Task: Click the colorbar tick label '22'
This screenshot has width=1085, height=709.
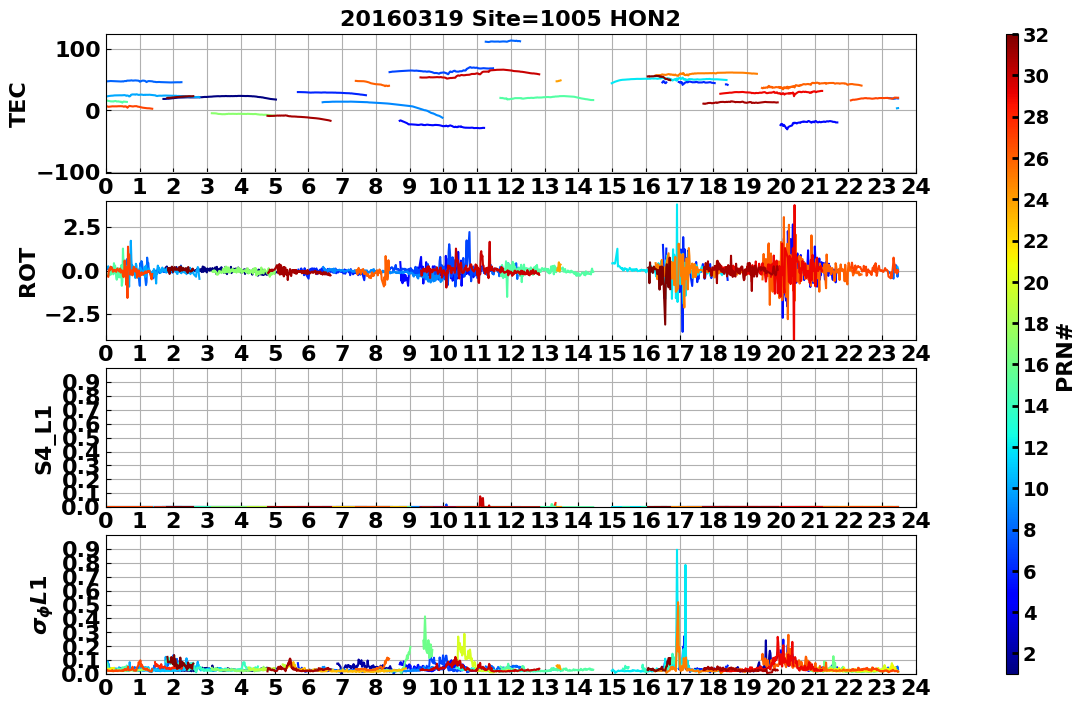Action: (x=1035, y=241)
